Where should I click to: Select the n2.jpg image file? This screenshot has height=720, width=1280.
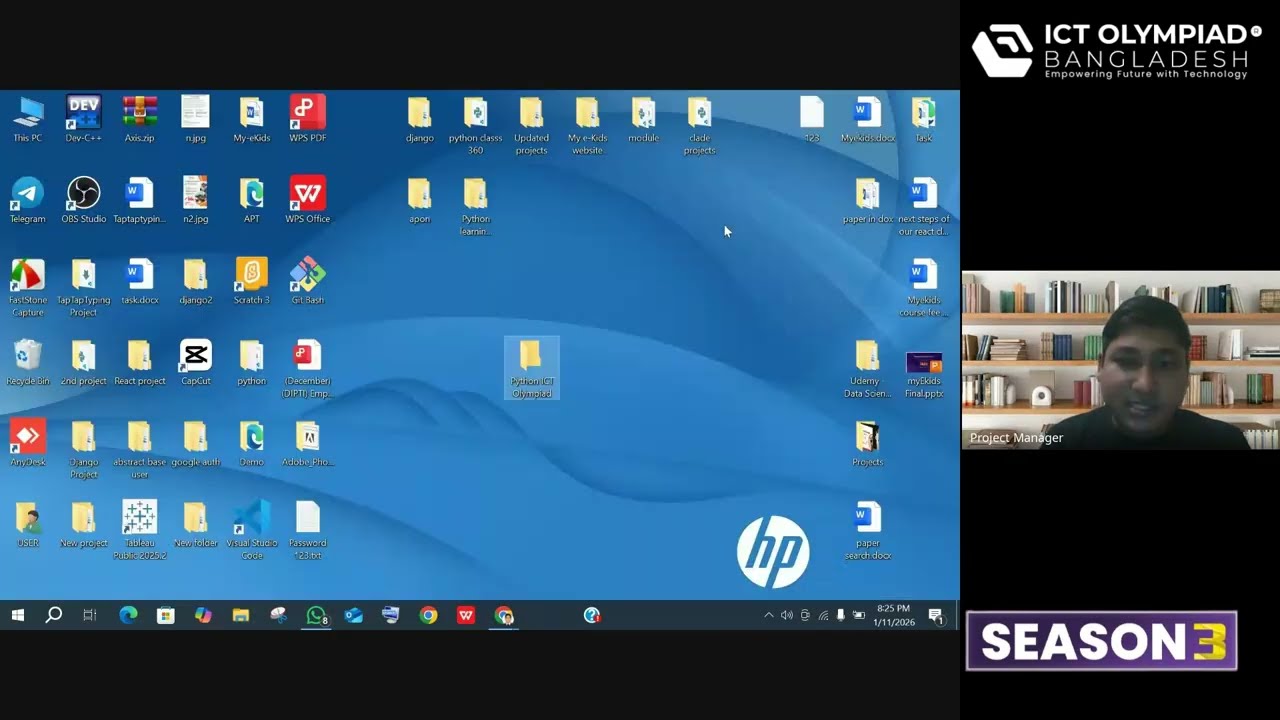[196, 200]
